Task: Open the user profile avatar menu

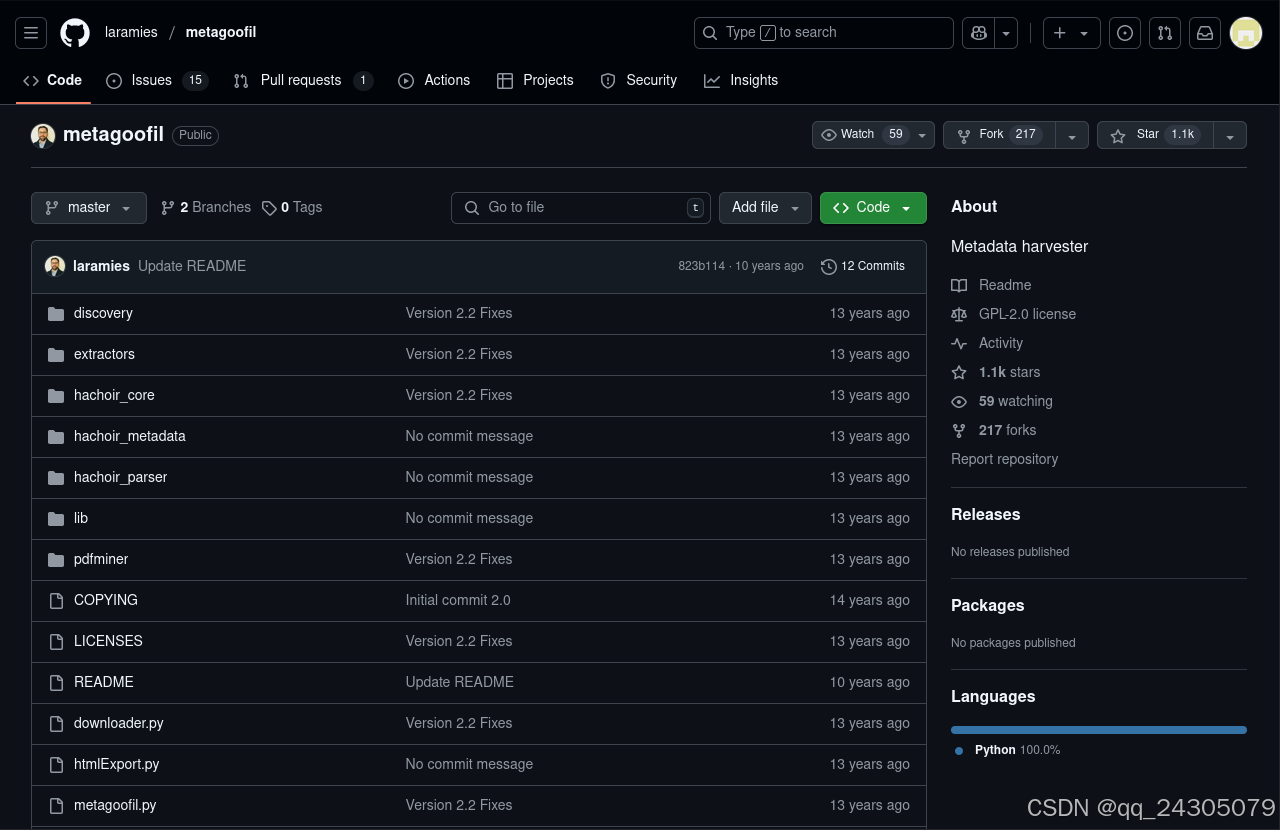Action: coord(1245,33)
